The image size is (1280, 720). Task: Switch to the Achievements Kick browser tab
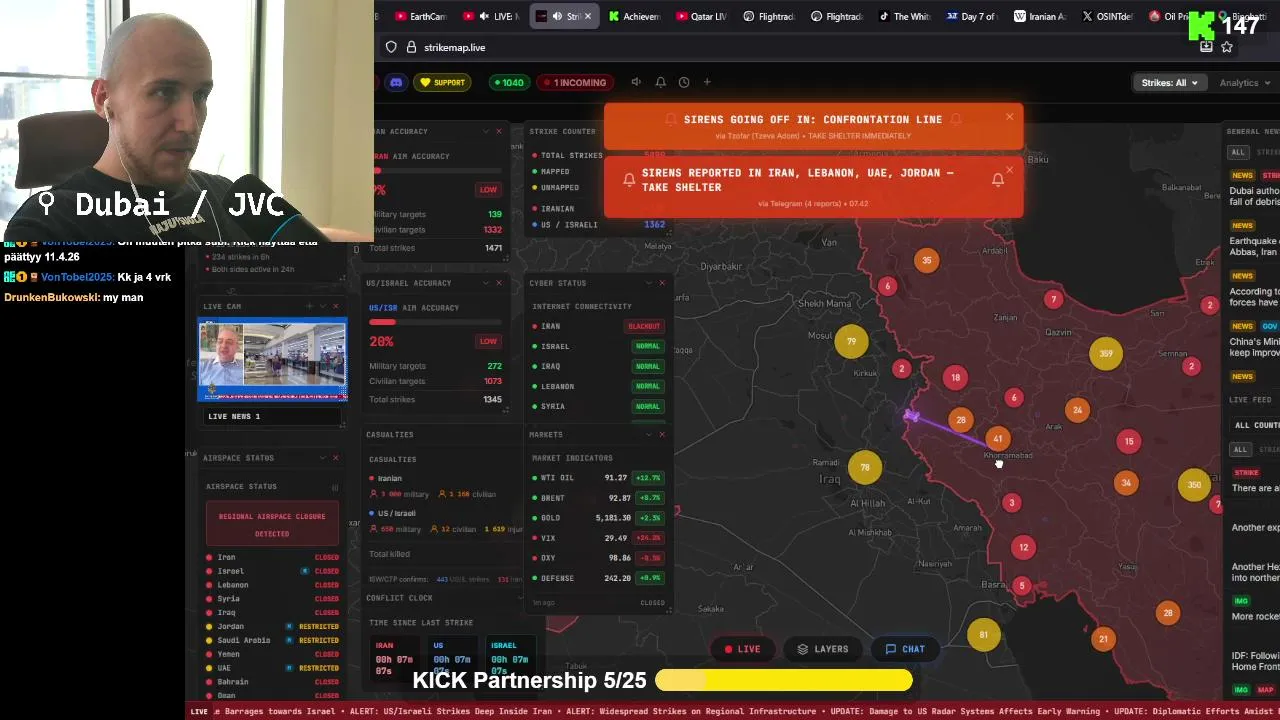pyautogui.click(x=633, y=16)
